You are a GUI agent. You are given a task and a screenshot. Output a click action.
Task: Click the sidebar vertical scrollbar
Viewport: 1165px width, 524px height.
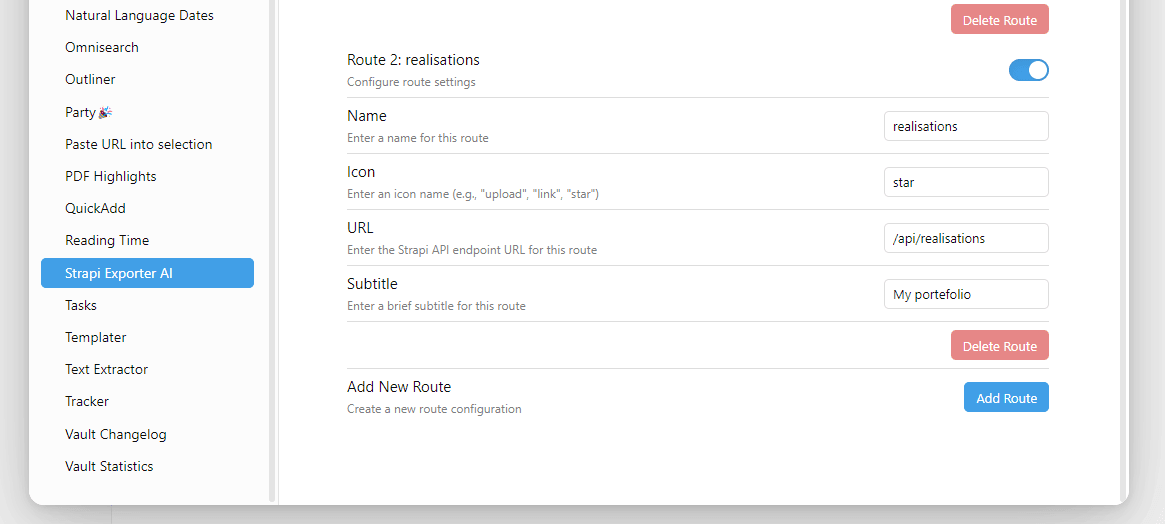272,250
